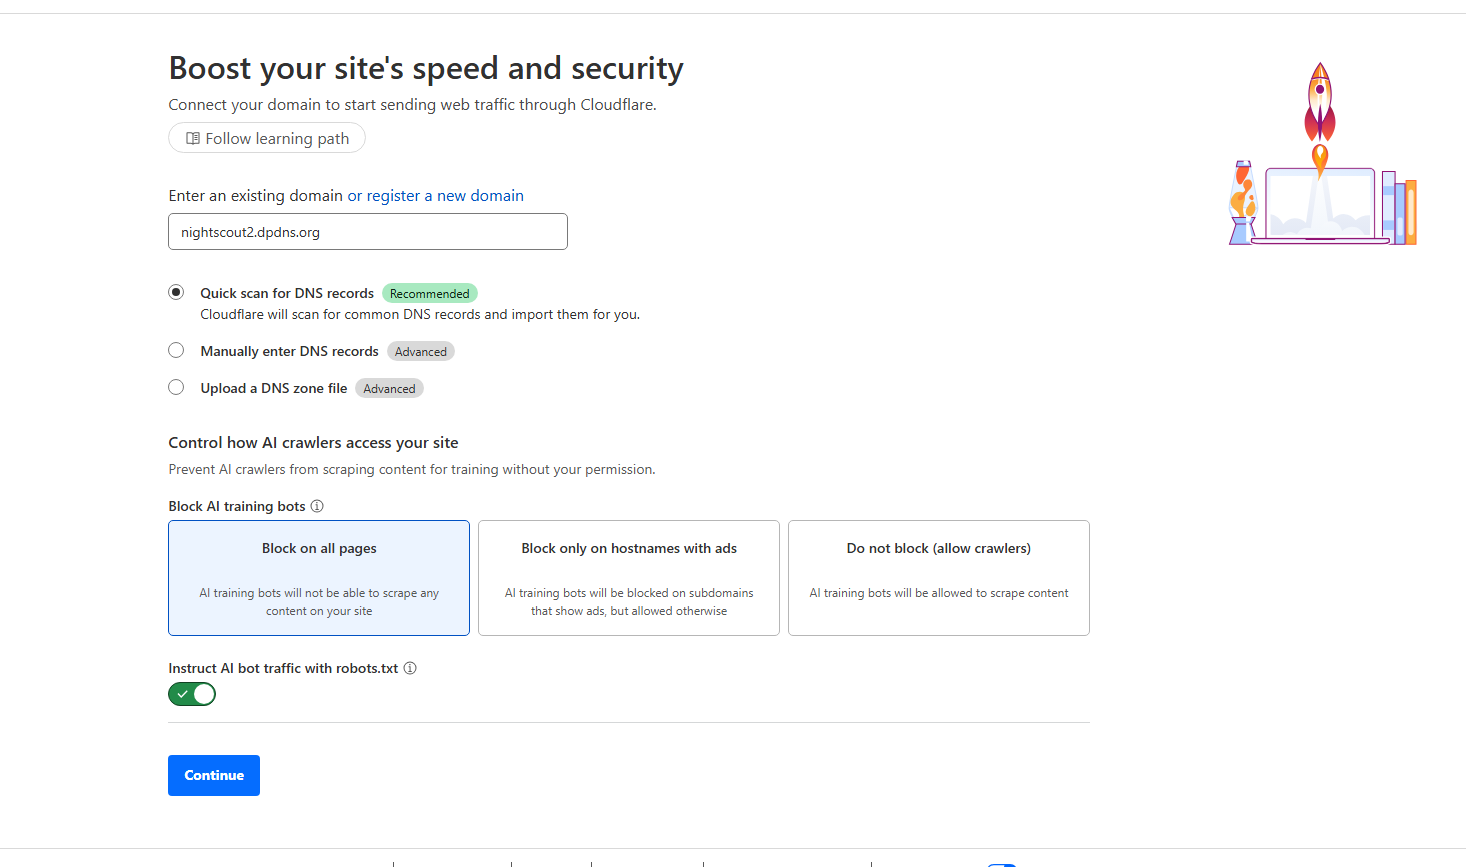Click the lava lamp illustration
Screen dimensions: 1466x867
1243,204
